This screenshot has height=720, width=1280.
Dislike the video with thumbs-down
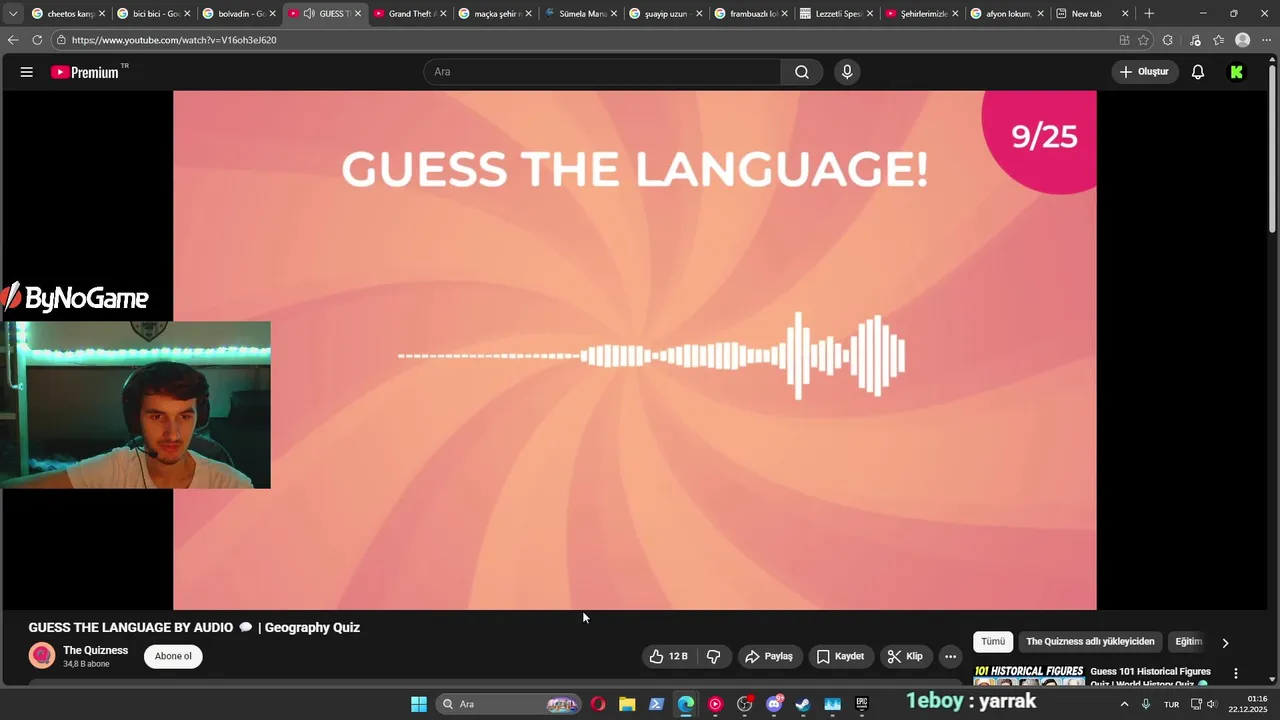click(x=714, y=656)
